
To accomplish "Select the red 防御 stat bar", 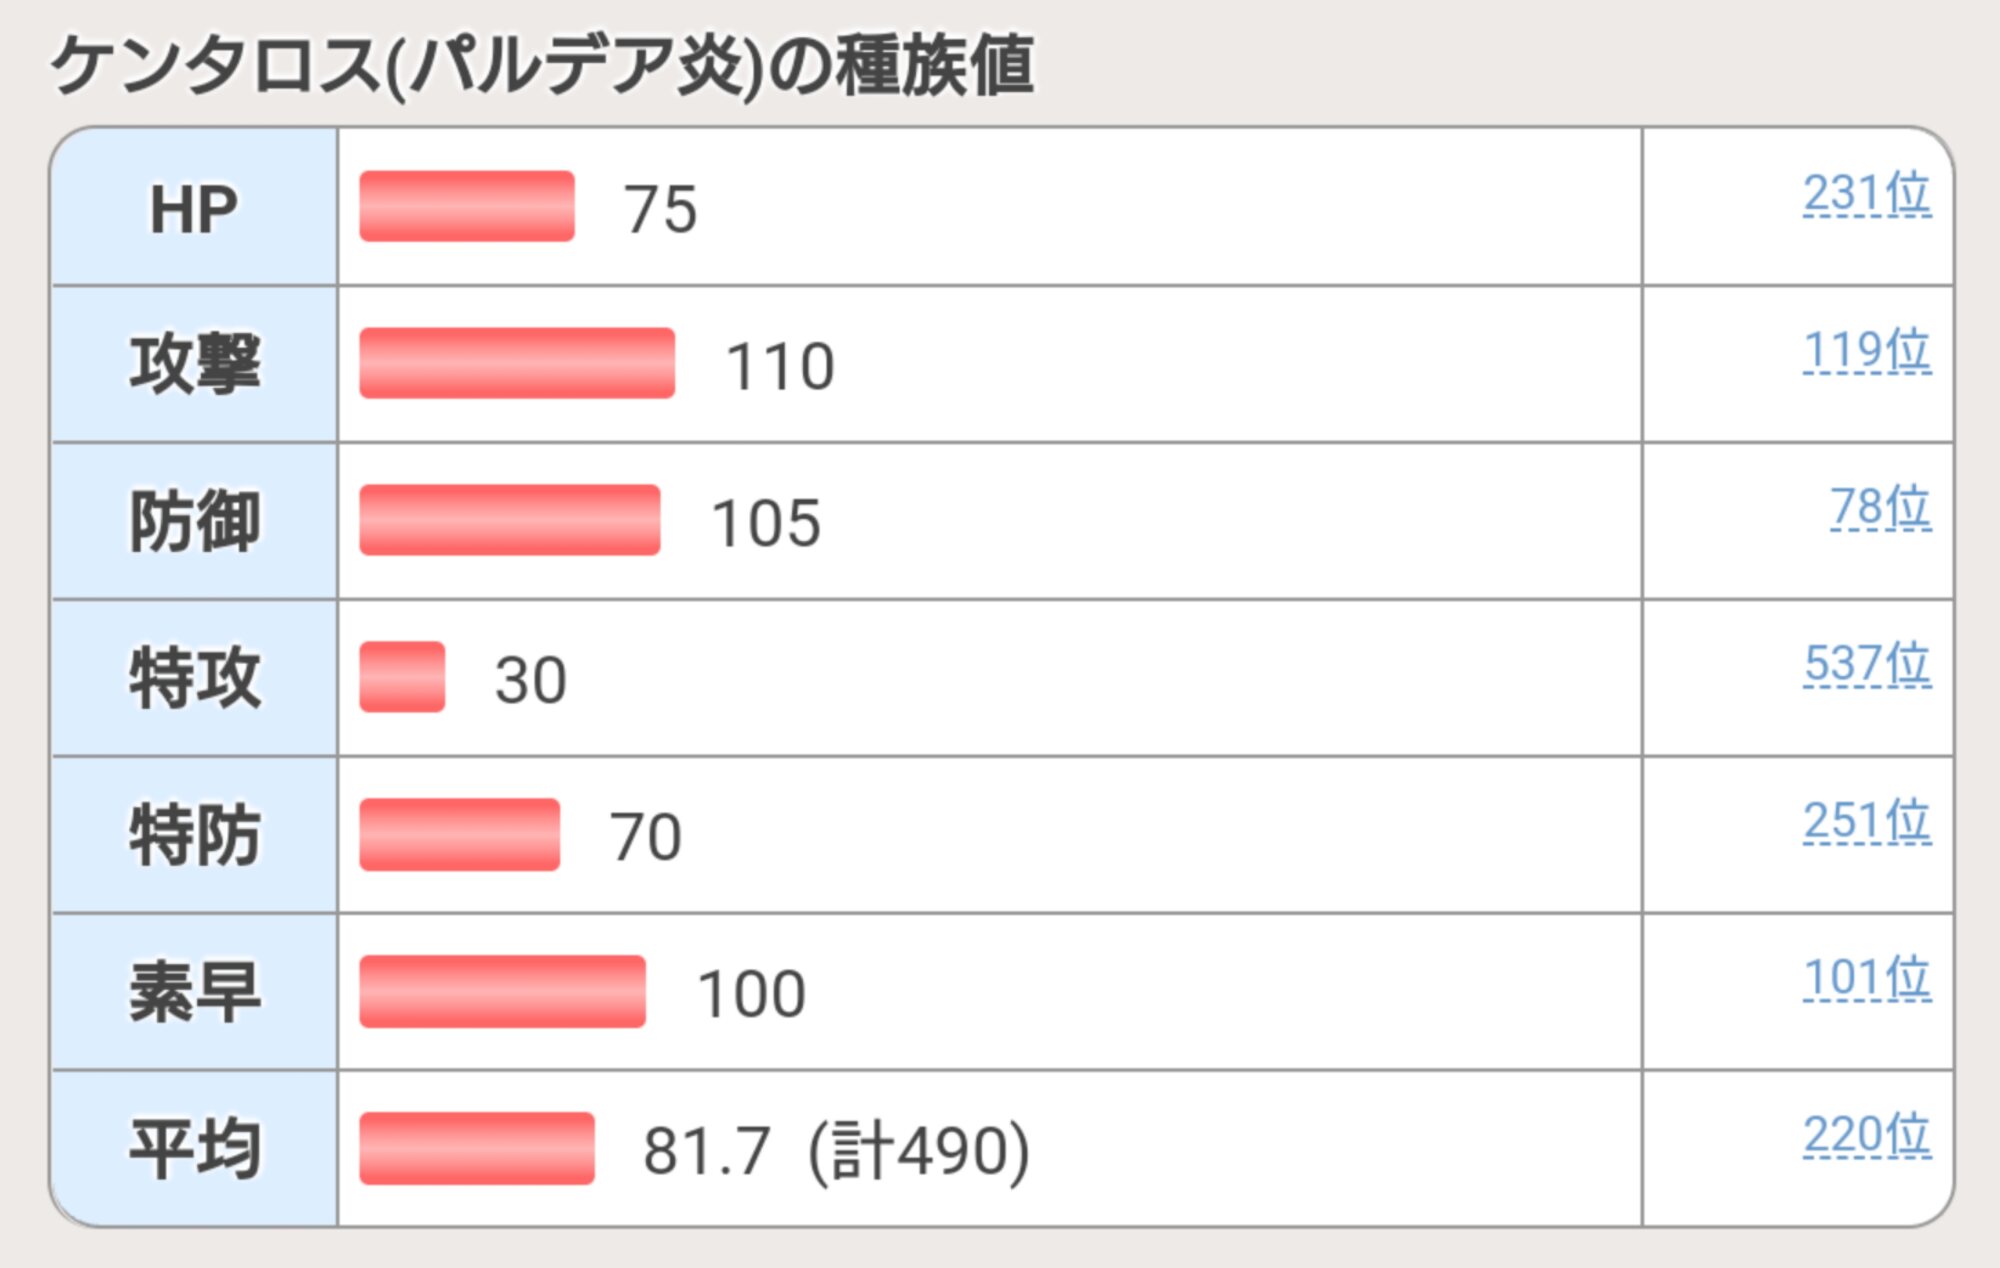I will [510, 520].
